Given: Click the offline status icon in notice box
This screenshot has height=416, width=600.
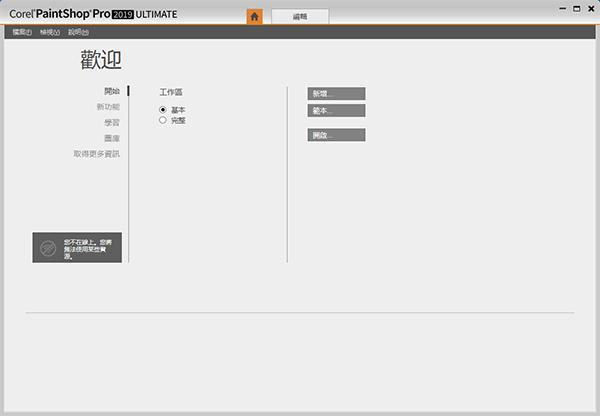Looking at the screenshot, I should [x=48, y=248].
